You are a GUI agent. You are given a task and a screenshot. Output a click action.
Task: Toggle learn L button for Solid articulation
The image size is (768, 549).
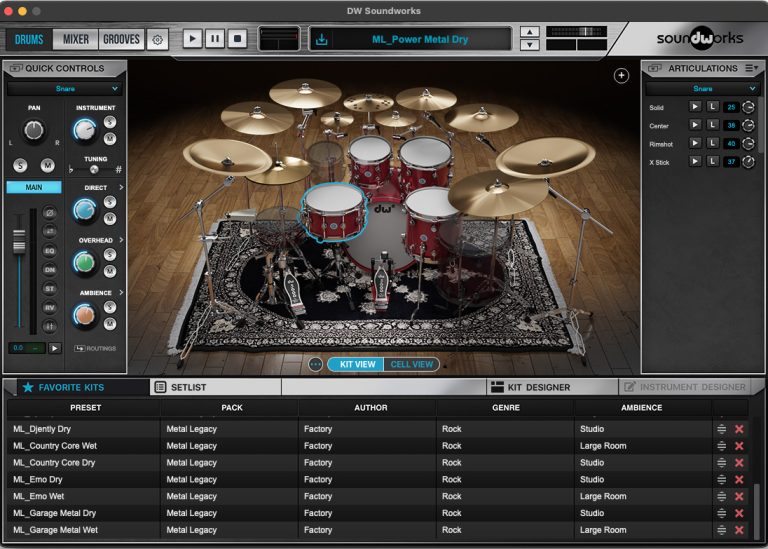point(713,106)
